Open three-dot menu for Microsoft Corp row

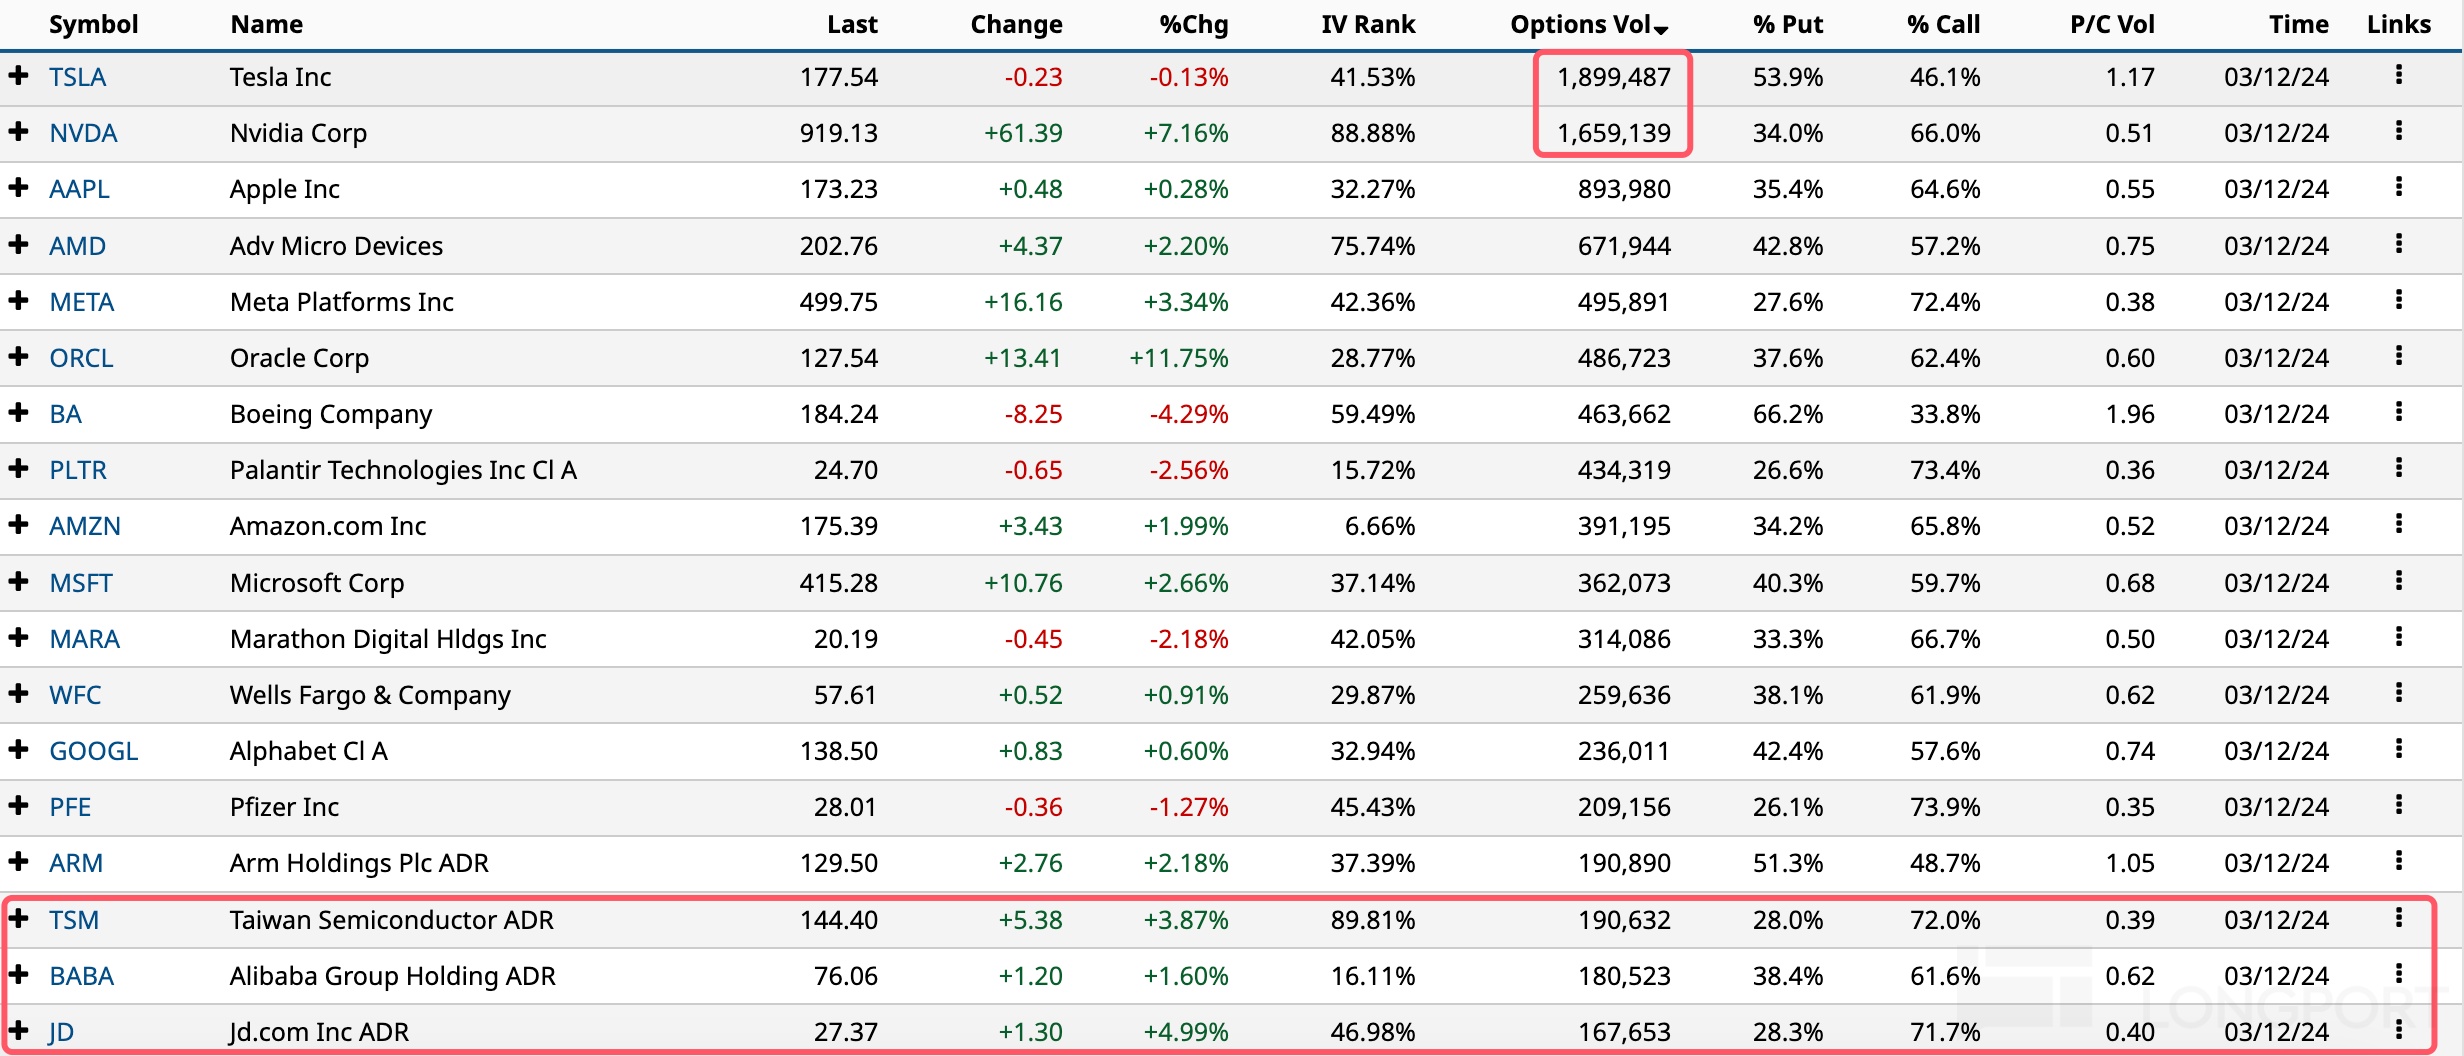click(2398, 581)
